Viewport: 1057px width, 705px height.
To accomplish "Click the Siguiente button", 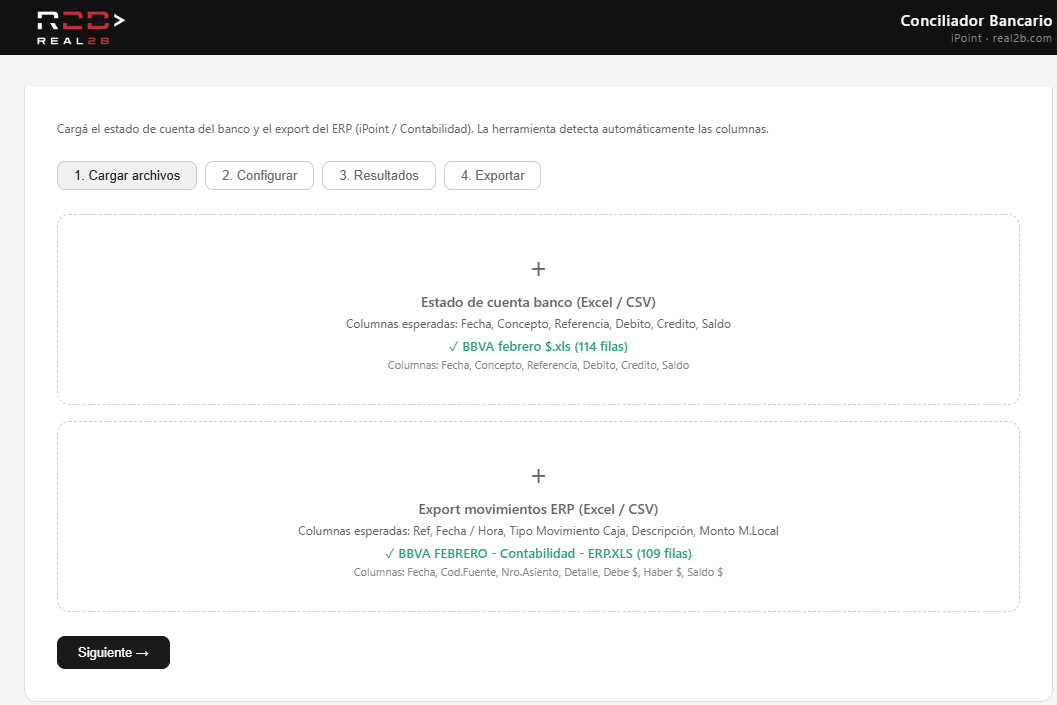I will [x=113, y=652].
